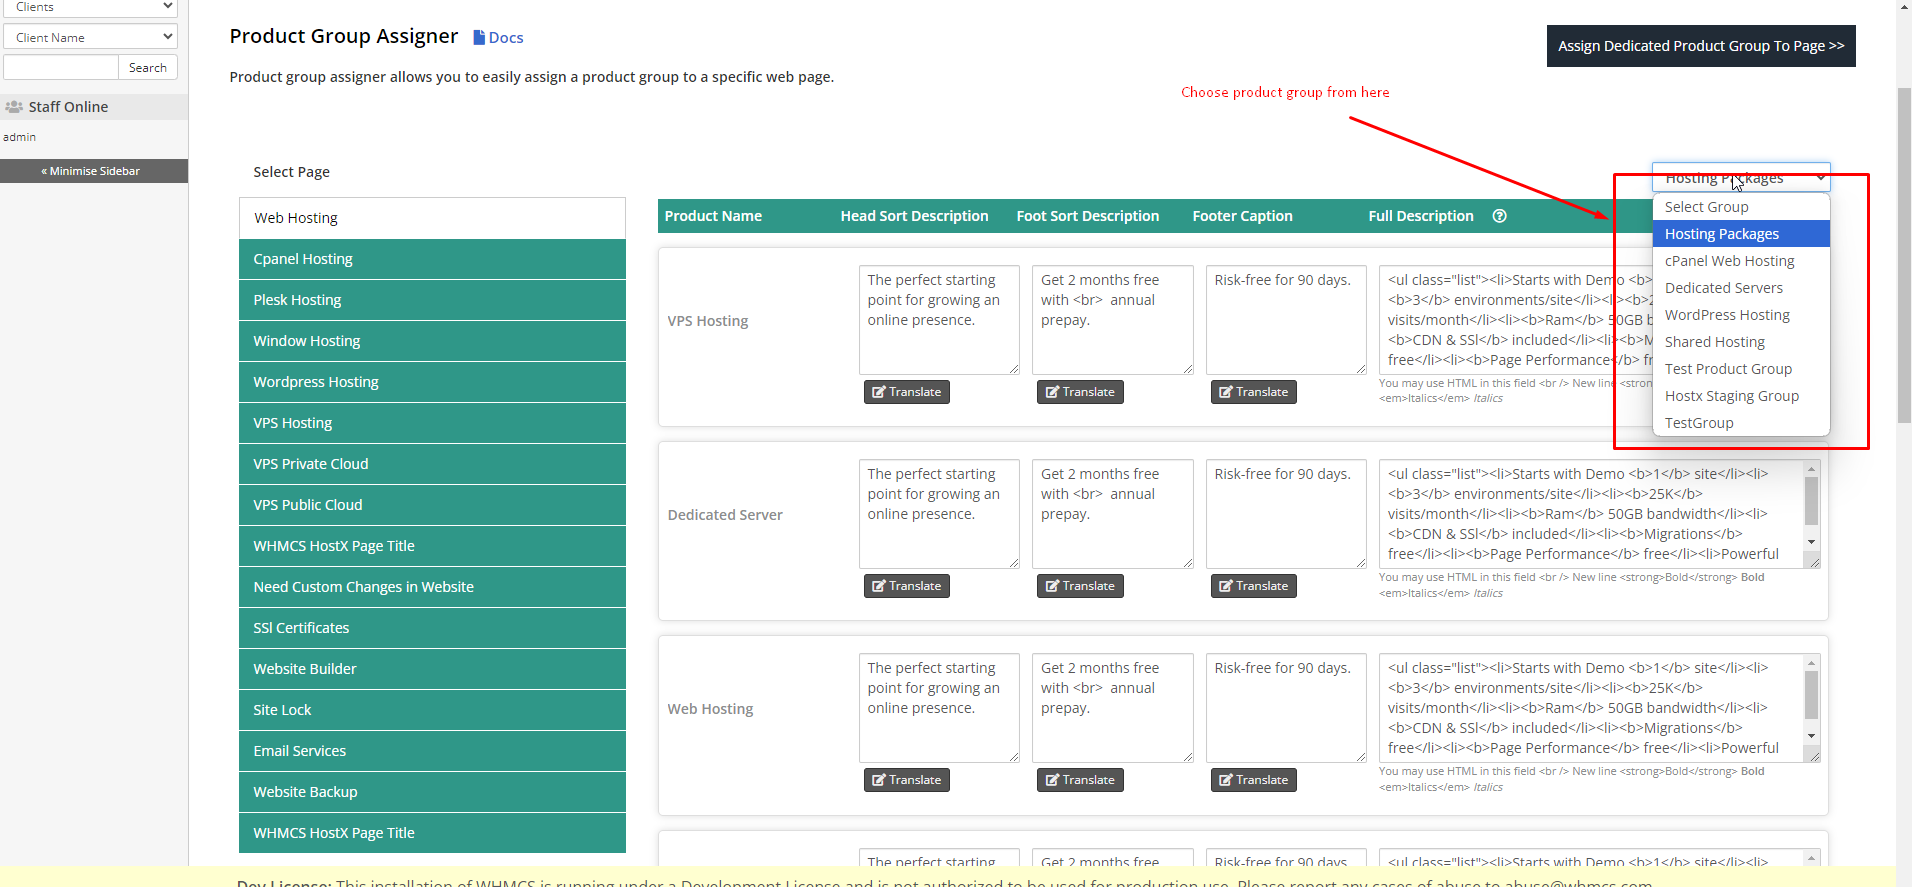Image resolution: width=1912 pixels, height=887 pixels.
Task: Click Translate under VPS Hosting head description
Action: [x=906, y=392]
